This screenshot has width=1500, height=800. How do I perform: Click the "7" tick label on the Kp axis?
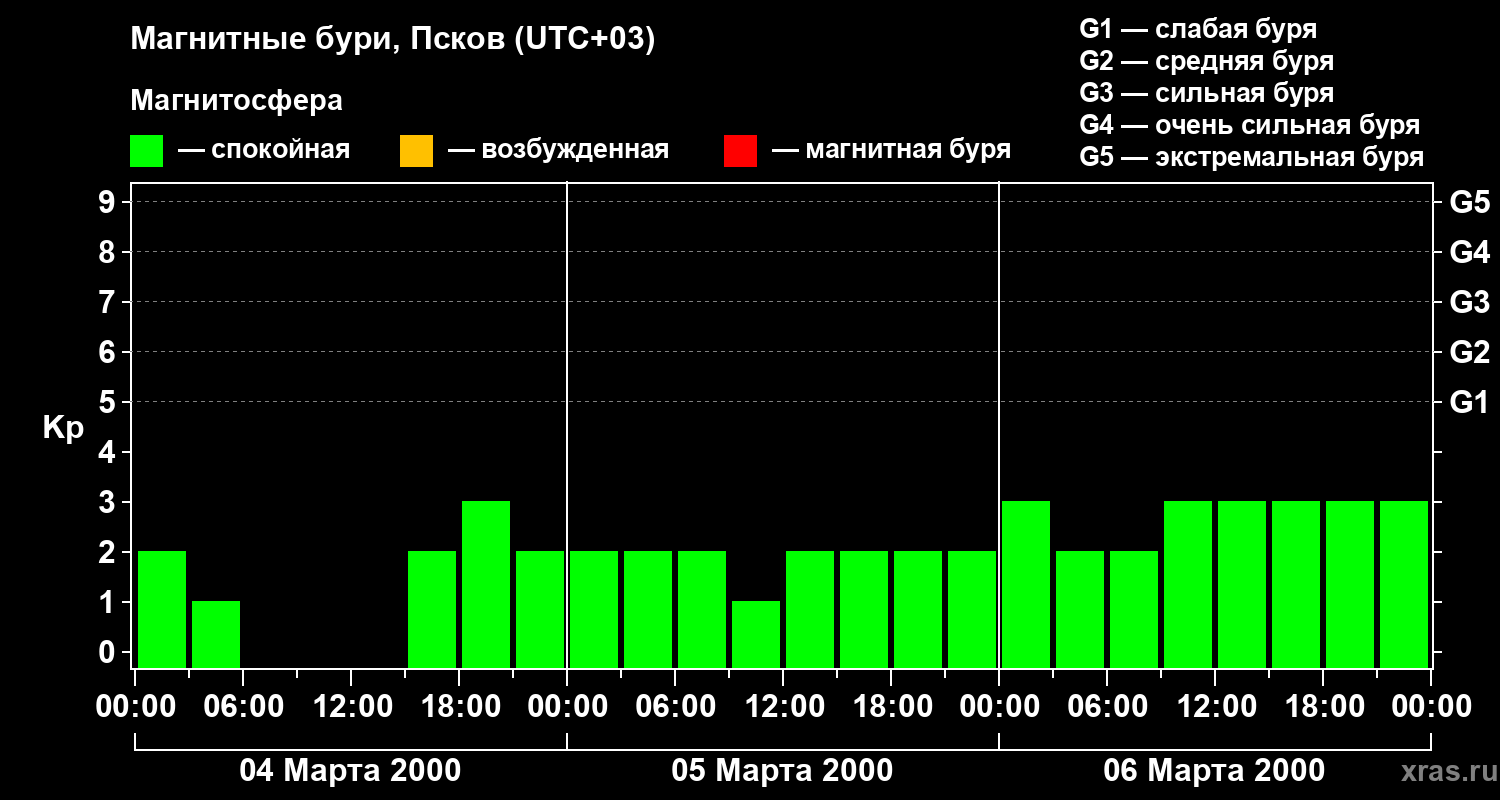[109, 302]
